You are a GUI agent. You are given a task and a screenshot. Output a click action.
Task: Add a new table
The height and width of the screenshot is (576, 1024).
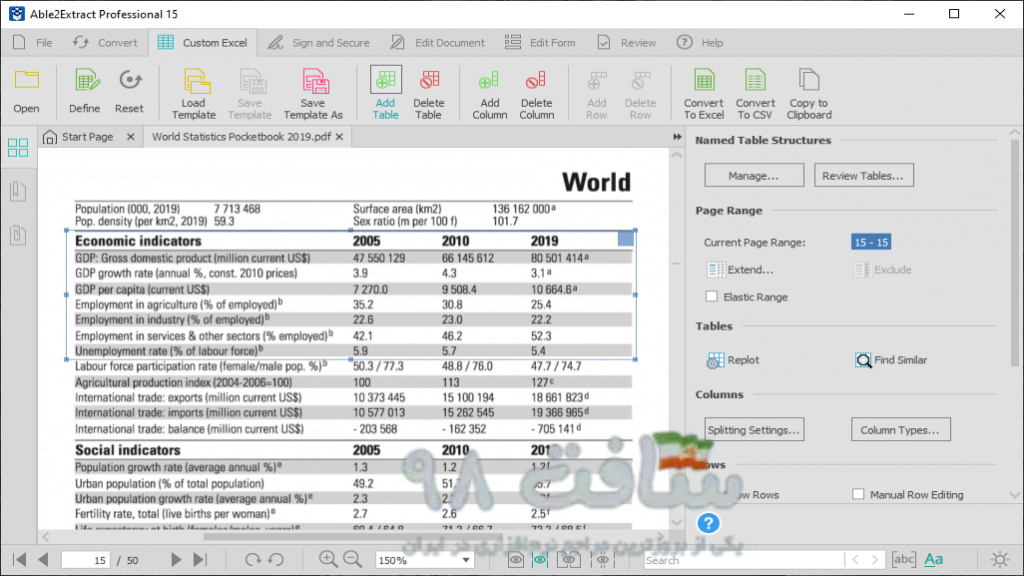coord(385,94)
